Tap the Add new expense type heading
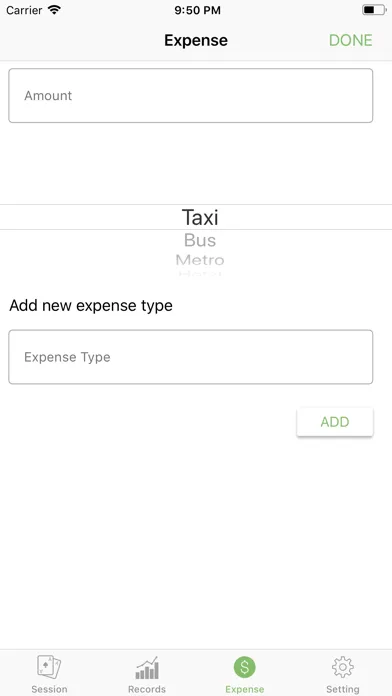Image resolution: width=392 pixels, height=696 pixels. tap(91, 306)
